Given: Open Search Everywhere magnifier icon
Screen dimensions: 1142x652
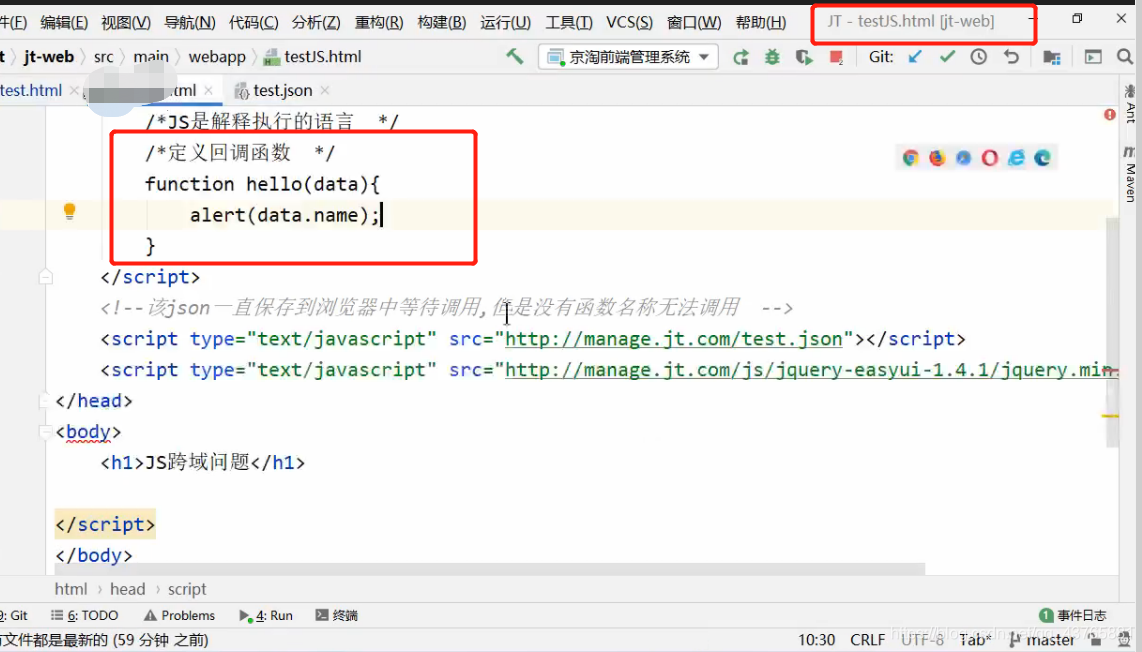Looking at the screenshot, I should coord(1125,57).
